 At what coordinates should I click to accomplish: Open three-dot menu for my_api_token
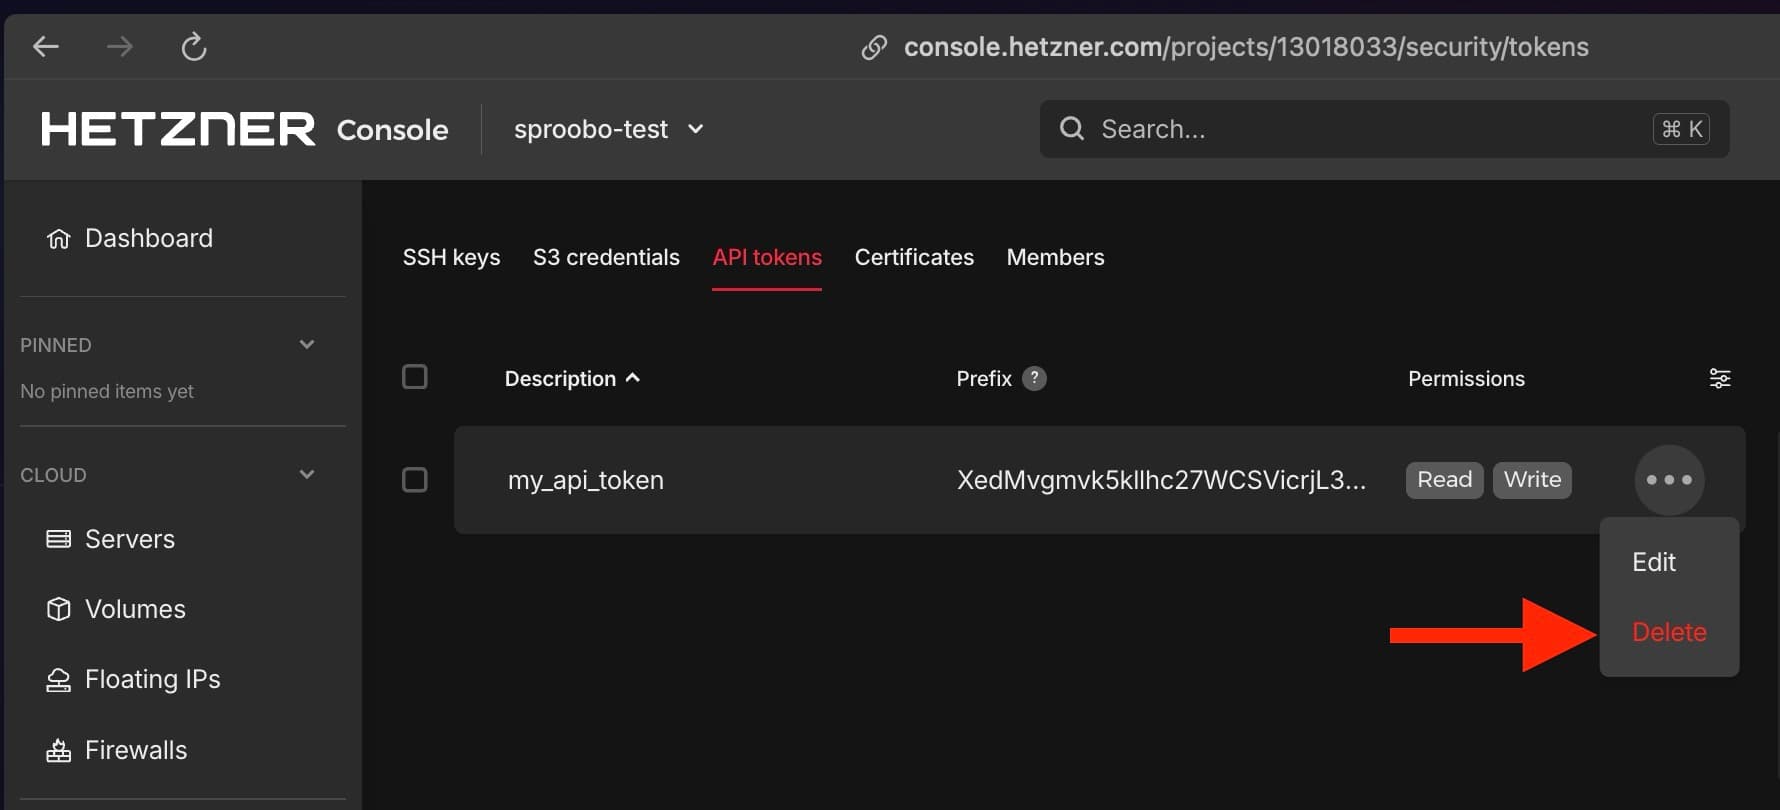[x=1669, y=480]
